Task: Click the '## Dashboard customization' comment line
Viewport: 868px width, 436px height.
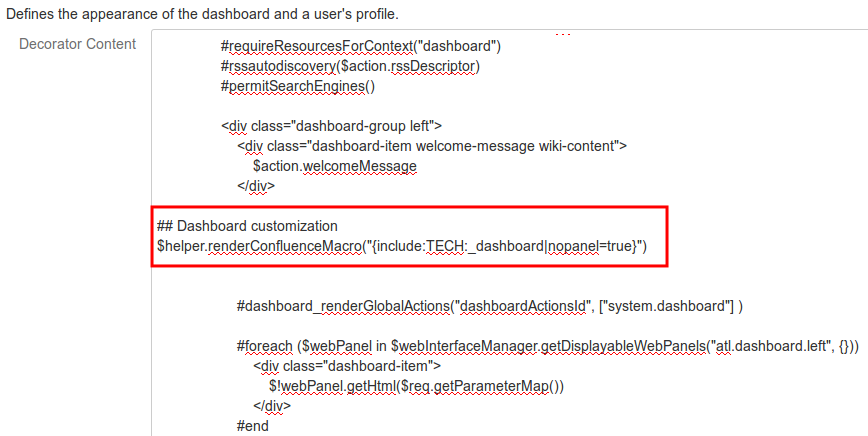Action: coord(248,226)
